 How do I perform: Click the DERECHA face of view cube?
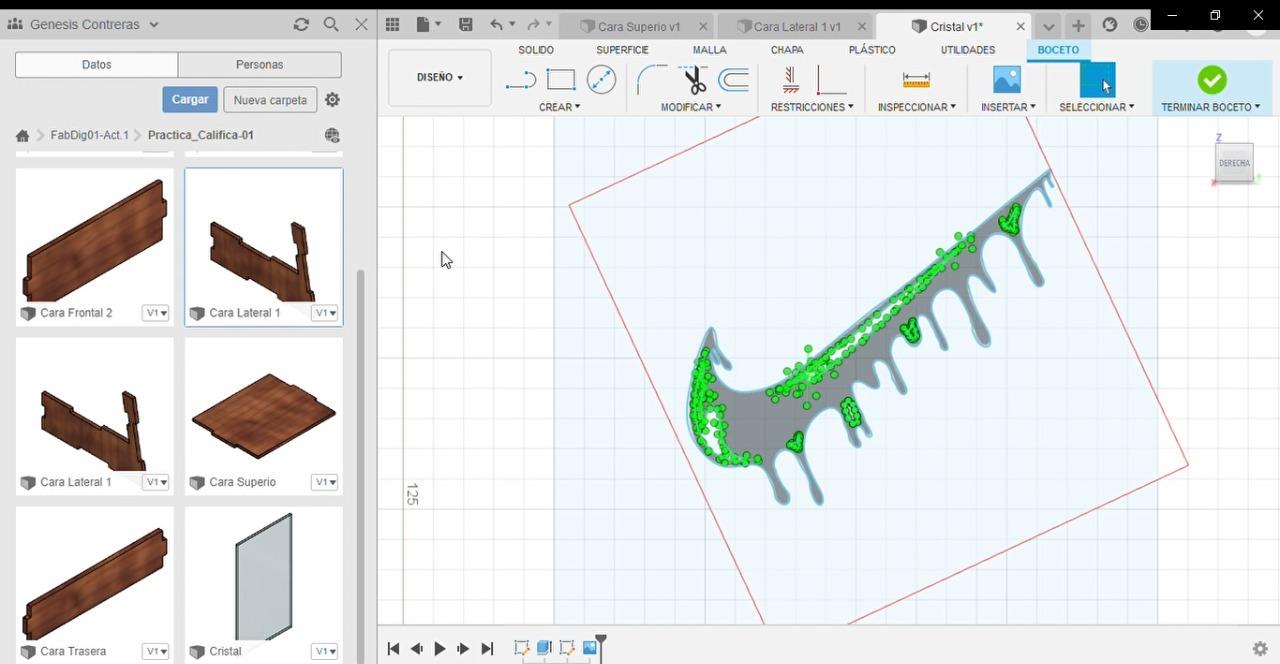click(x=1234, y=163)
